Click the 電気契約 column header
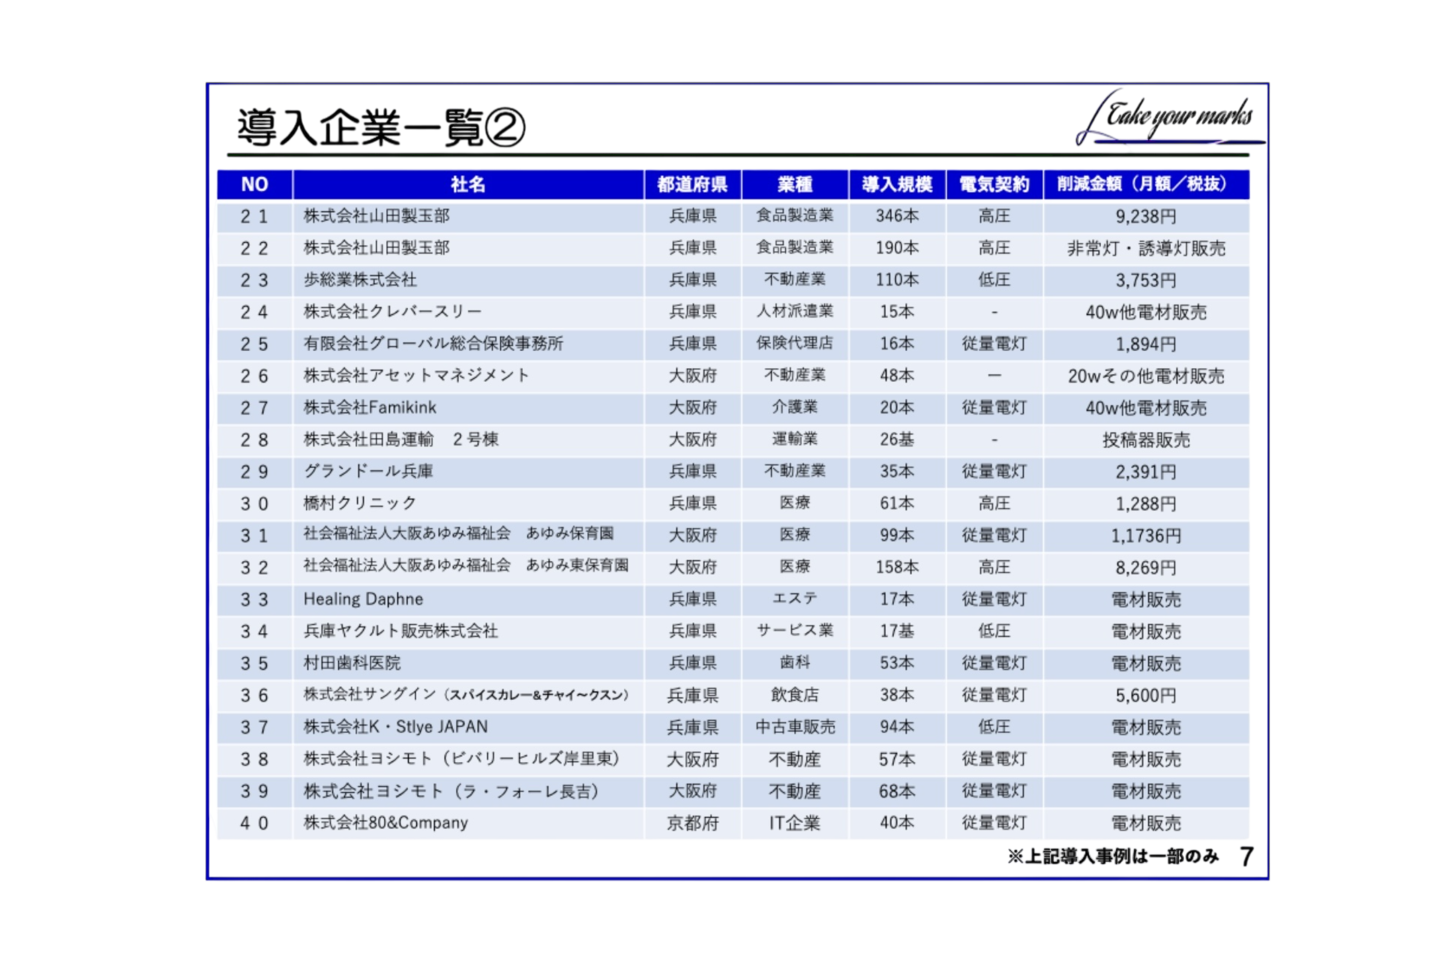This screenshot has width=1440, height=961. [x=994, y=184]
